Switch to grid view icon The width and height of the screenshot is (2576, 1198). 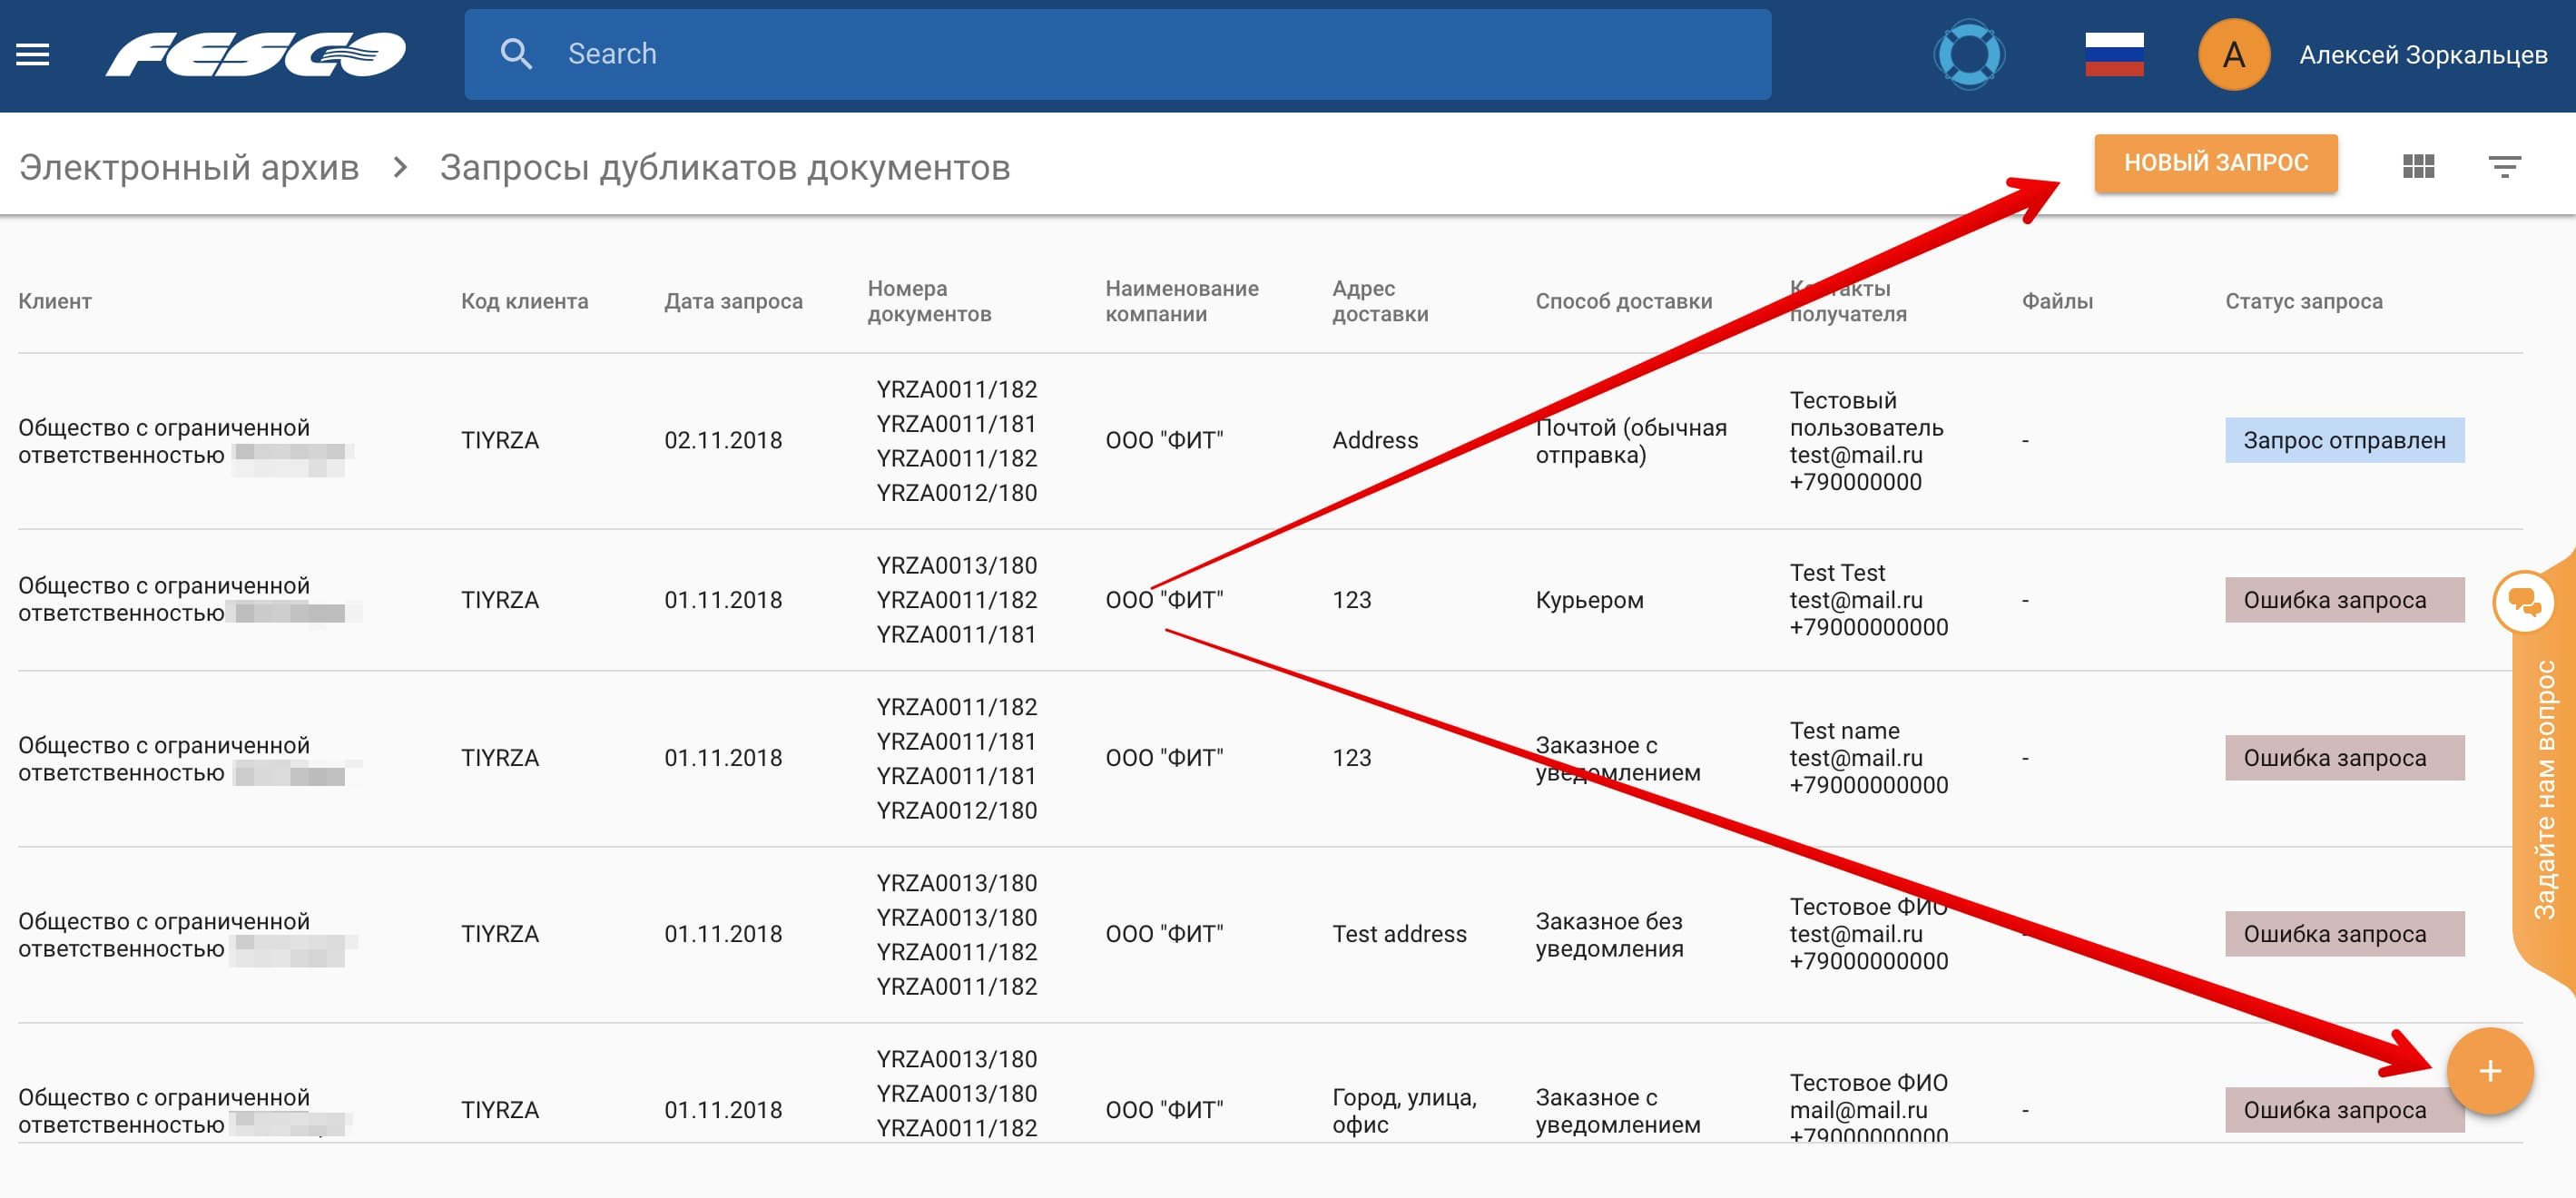[x=2418, y=166]
